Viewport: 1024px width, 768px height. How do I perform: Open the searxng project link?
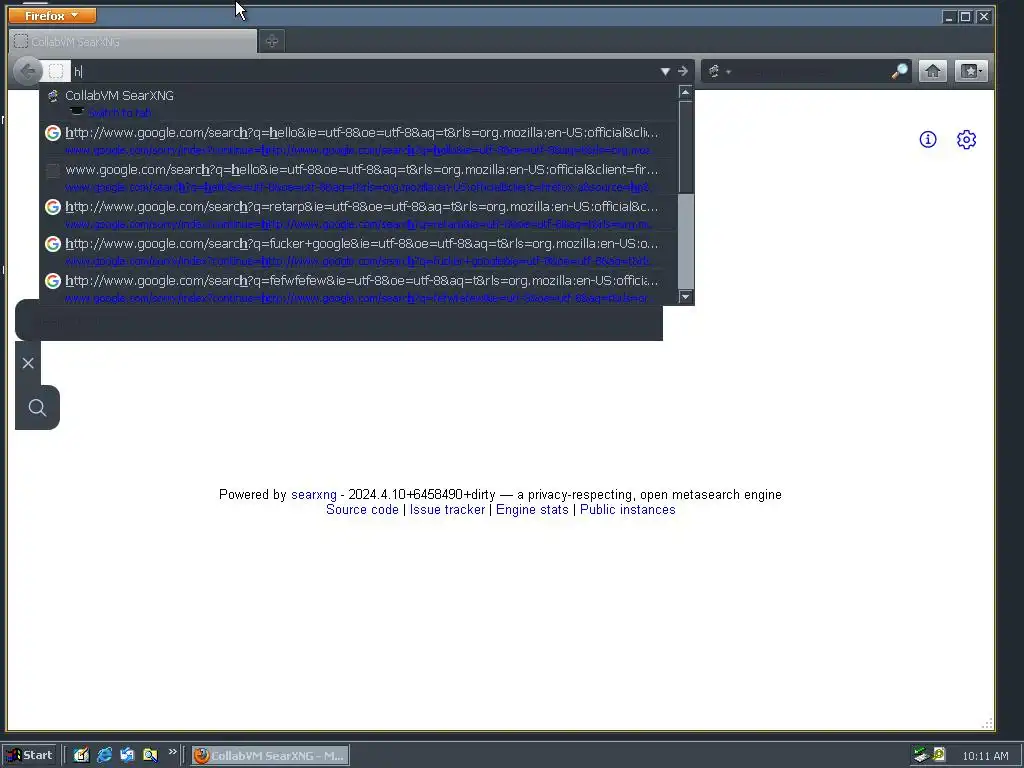click(313, 494)
